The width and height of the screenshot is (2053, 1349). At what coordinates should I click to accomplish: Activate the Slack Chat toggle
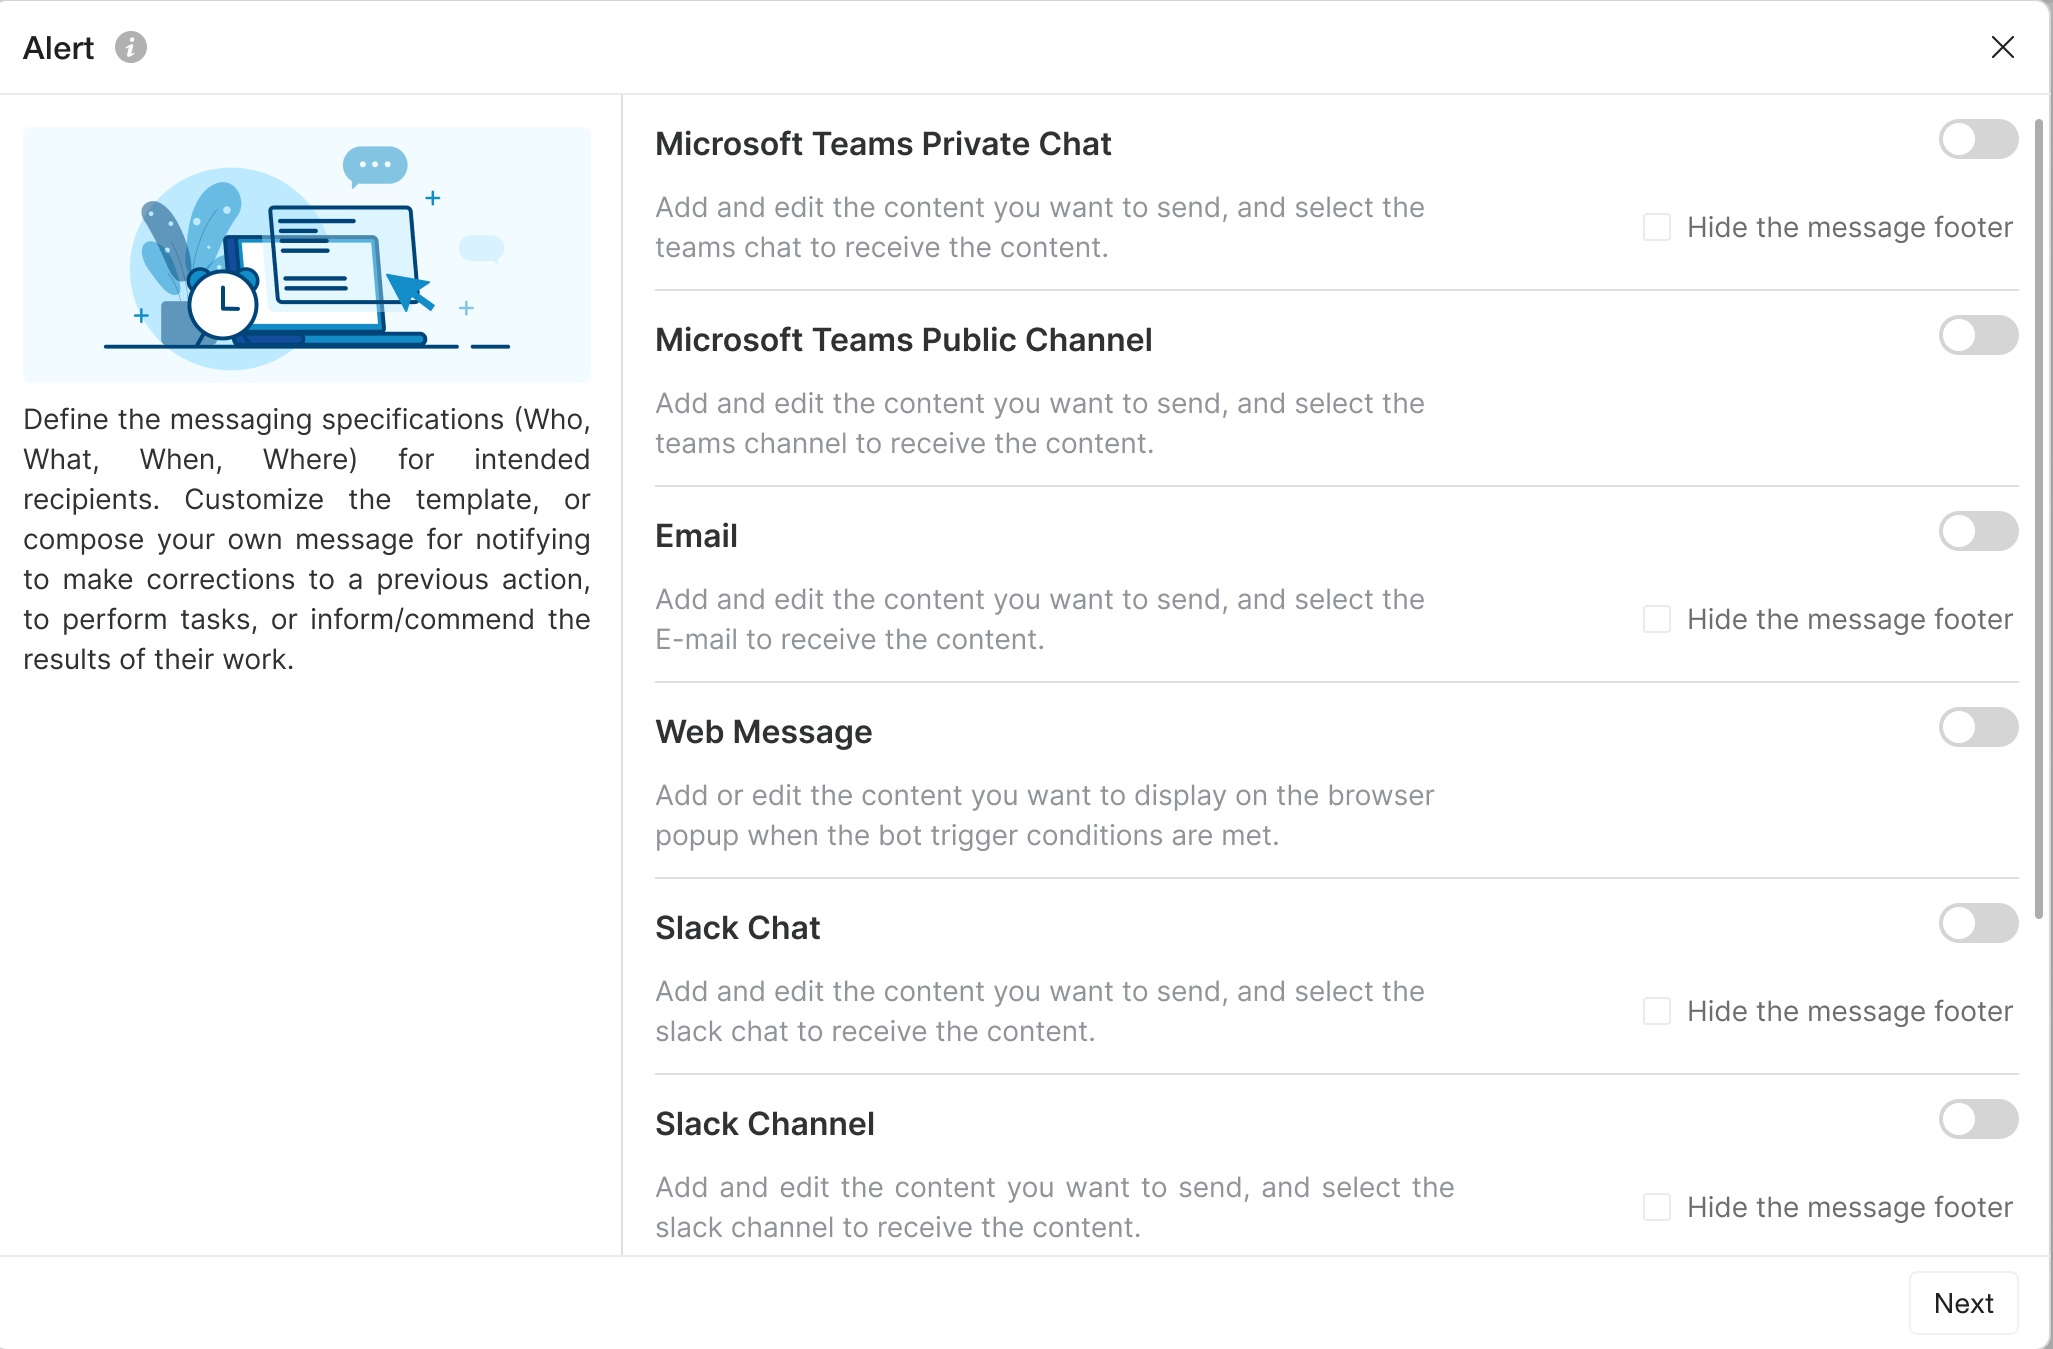point(1978,923)
